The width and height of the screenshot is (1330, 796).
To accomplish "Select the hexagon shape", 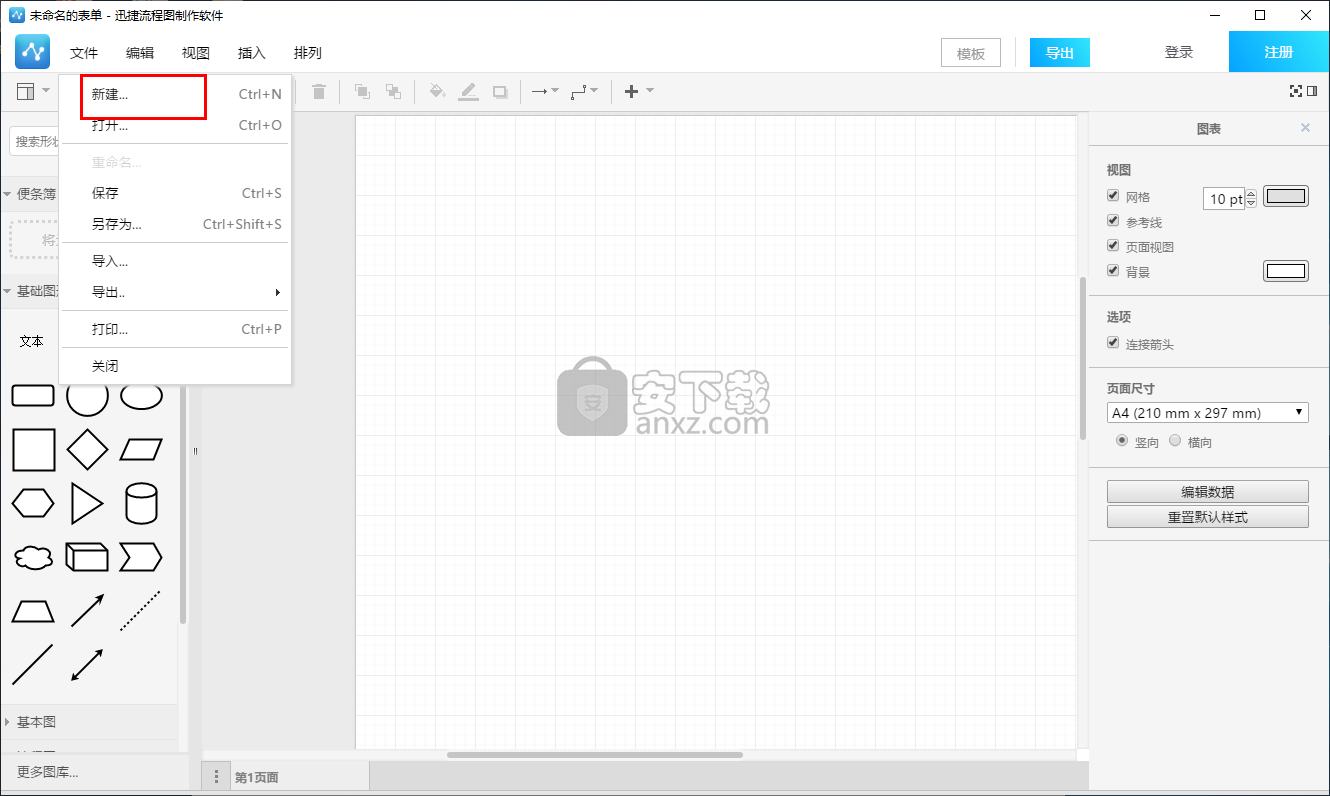I will 33,504.
